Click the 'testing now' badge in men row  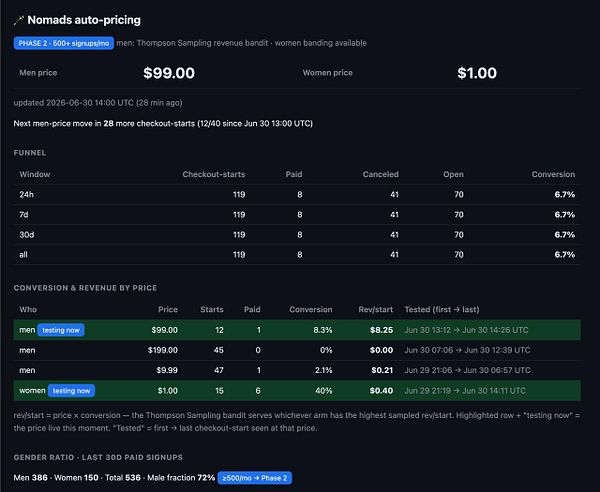point(61,330)
